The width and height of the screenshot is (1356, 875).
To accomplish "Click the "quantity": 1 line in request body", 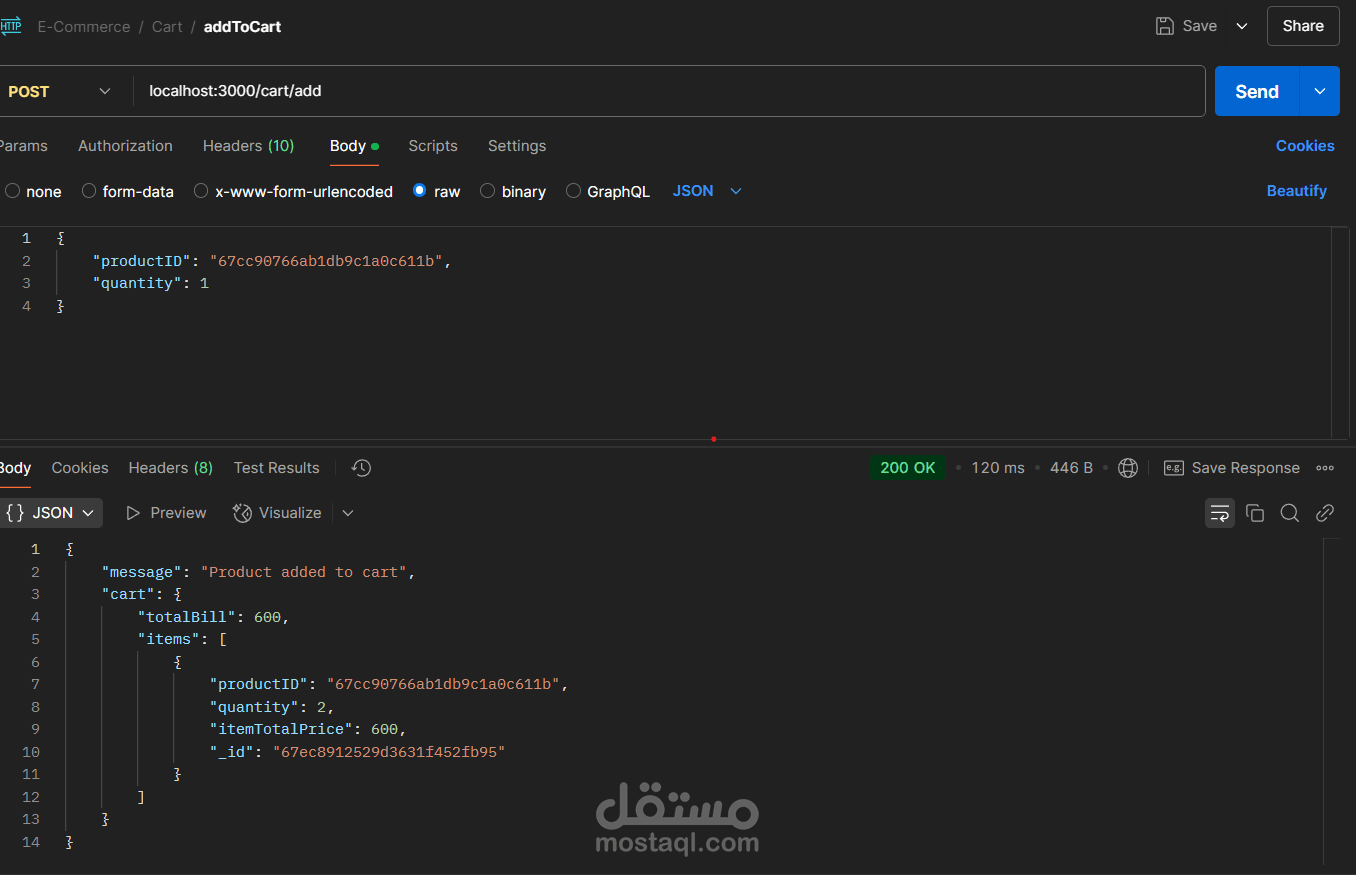I will click(x=151, y=284).
